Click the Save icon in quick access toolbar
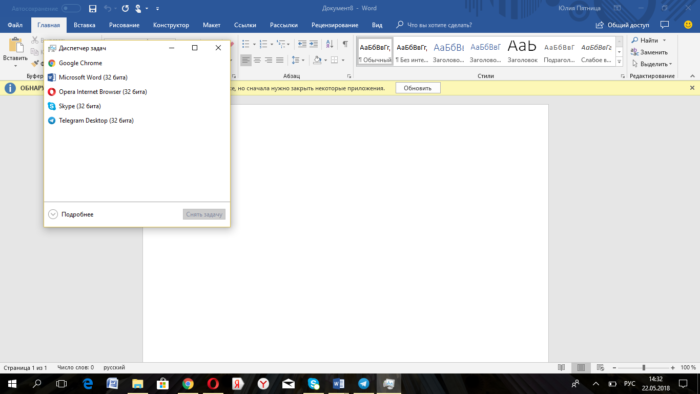This screenshot has width=700, height=394. (92, 8)
